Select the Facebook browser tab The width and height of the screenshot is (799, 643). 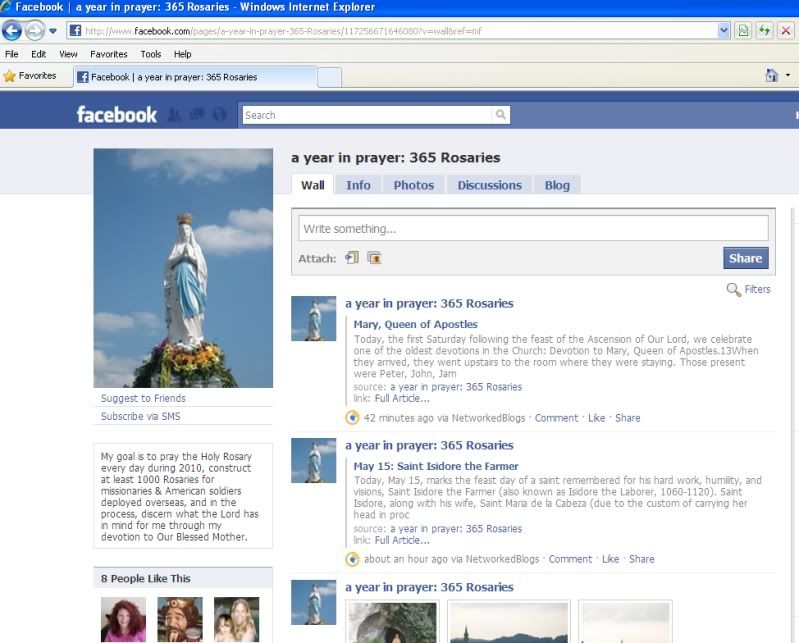[x=196, y=77]
